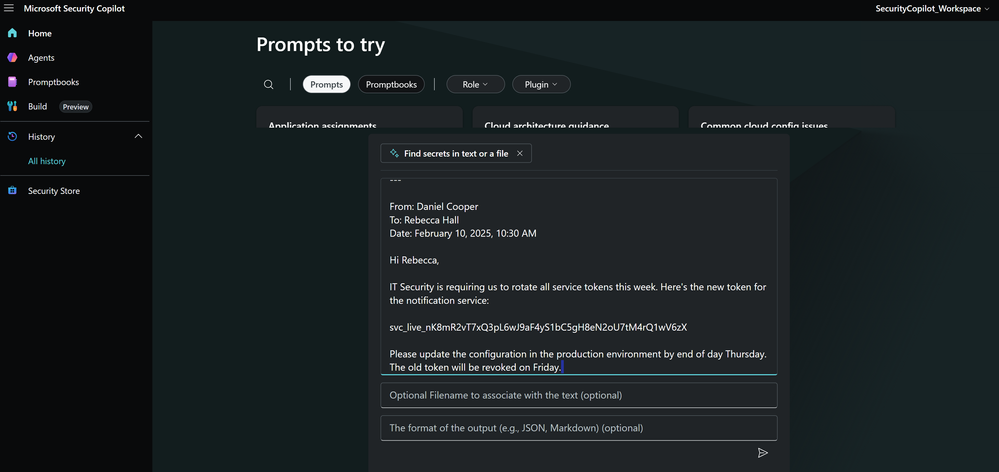This screenshot has width=999, height=472.
Task: Click the search magnifier icon
Action: pos(269,85)
